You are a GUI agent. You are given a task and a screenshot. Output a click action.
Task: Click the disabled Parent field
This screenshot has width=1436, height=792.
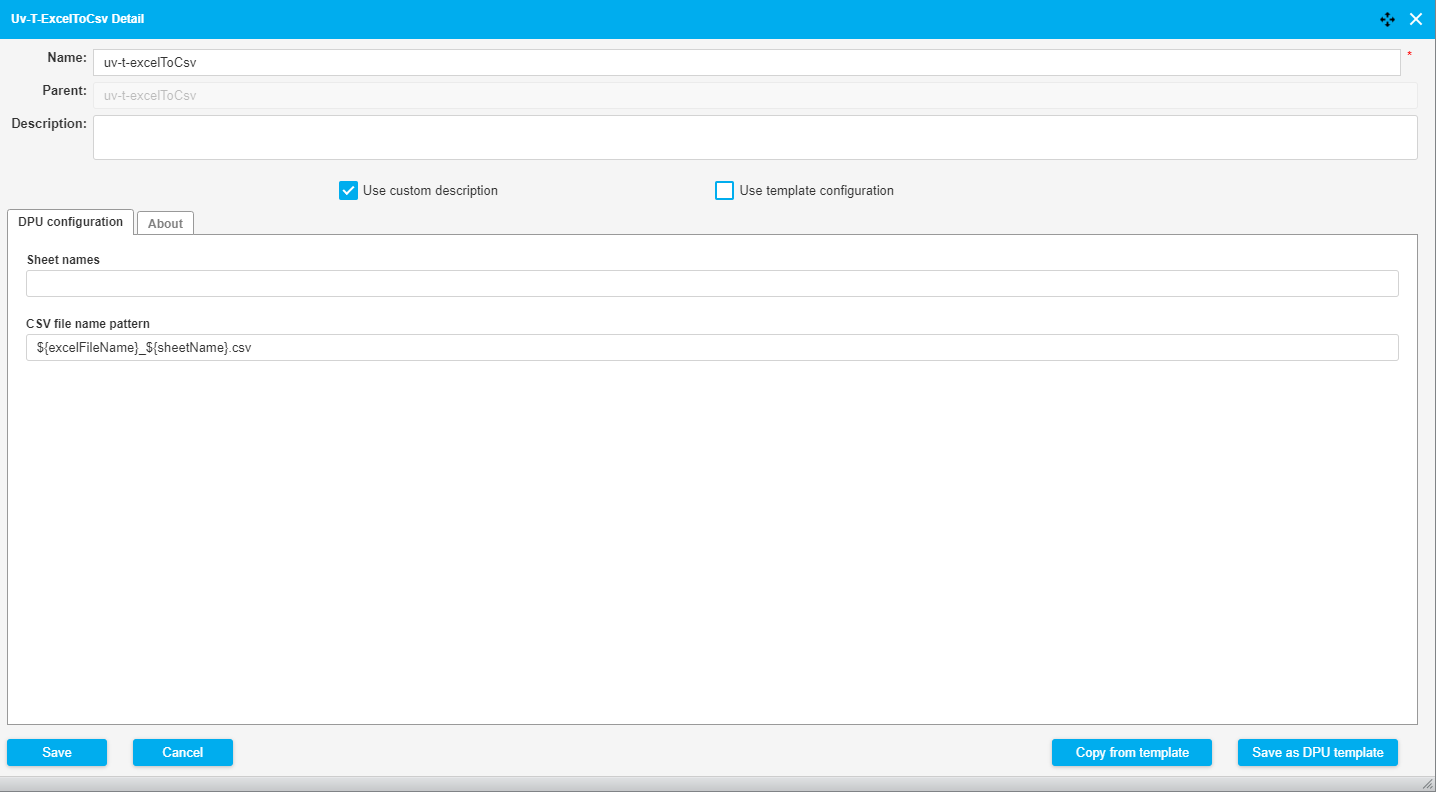754,96
